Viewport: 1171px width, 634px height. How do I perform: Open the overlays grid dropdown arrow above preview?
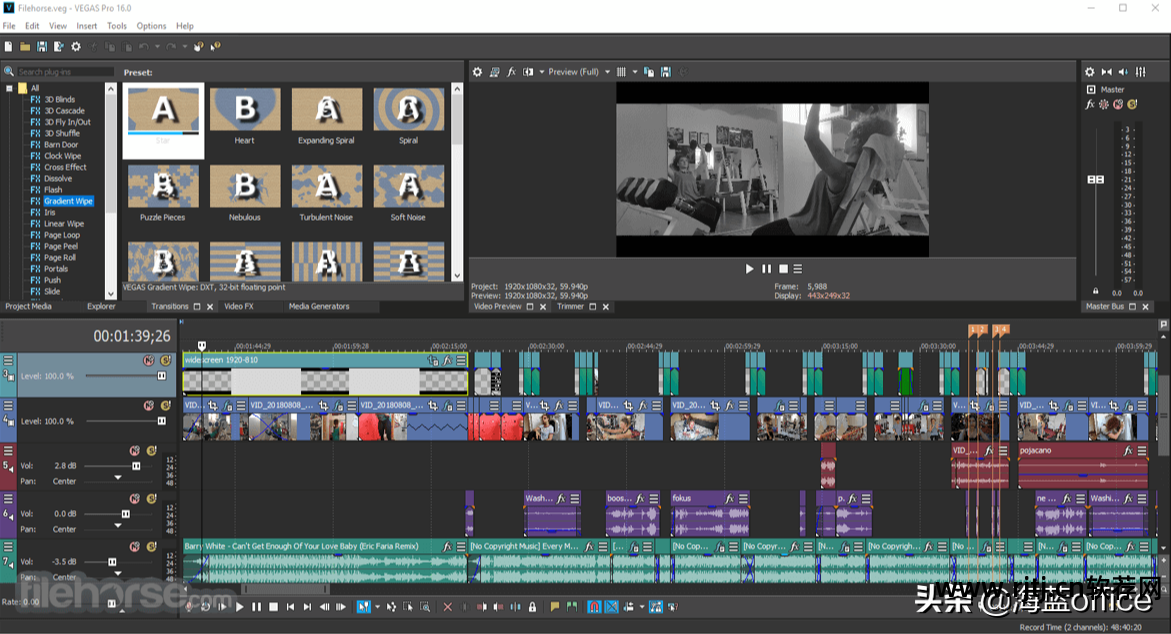634,72
